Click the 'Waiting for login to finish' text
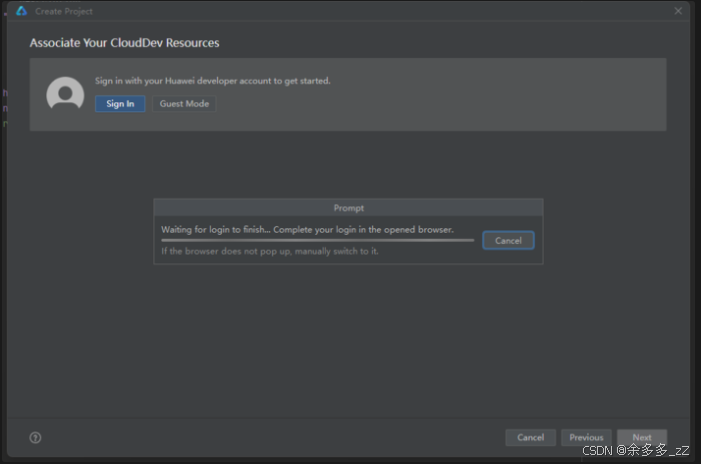 coord(307,230)
